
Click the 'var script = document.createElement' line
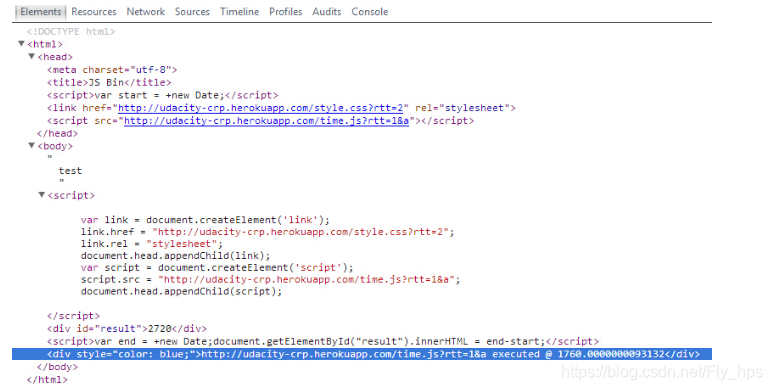(x=217, y=267)
